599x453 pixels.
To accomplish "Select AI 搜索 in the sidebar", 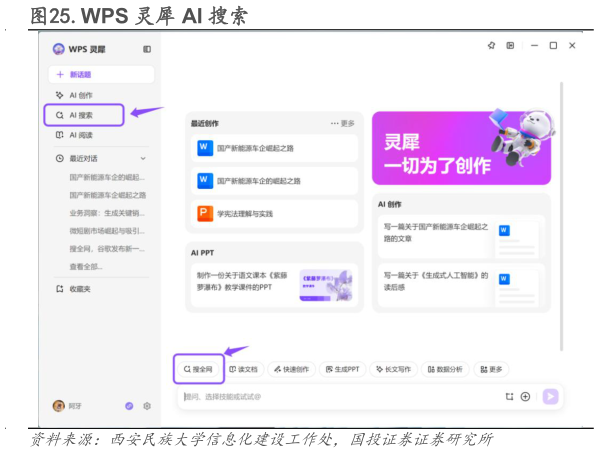I will pyautogui.click(x=84, y=115).
